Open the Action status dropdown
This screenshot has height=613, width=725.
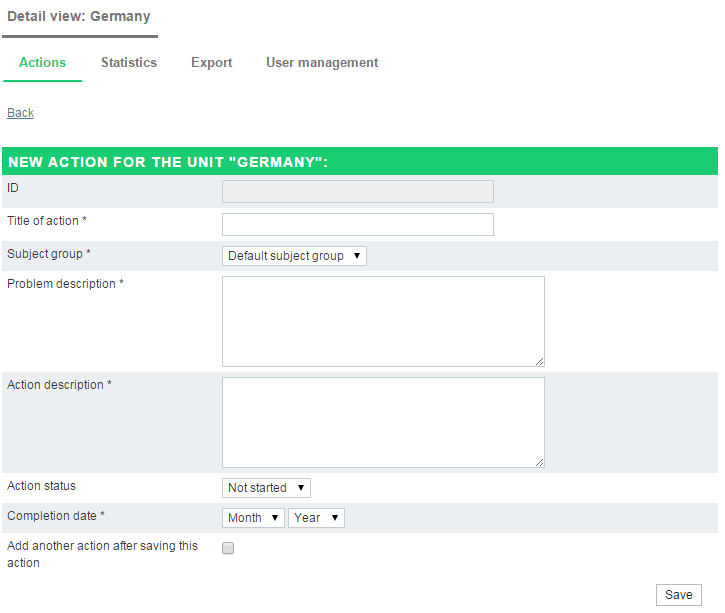pos(266,488)
